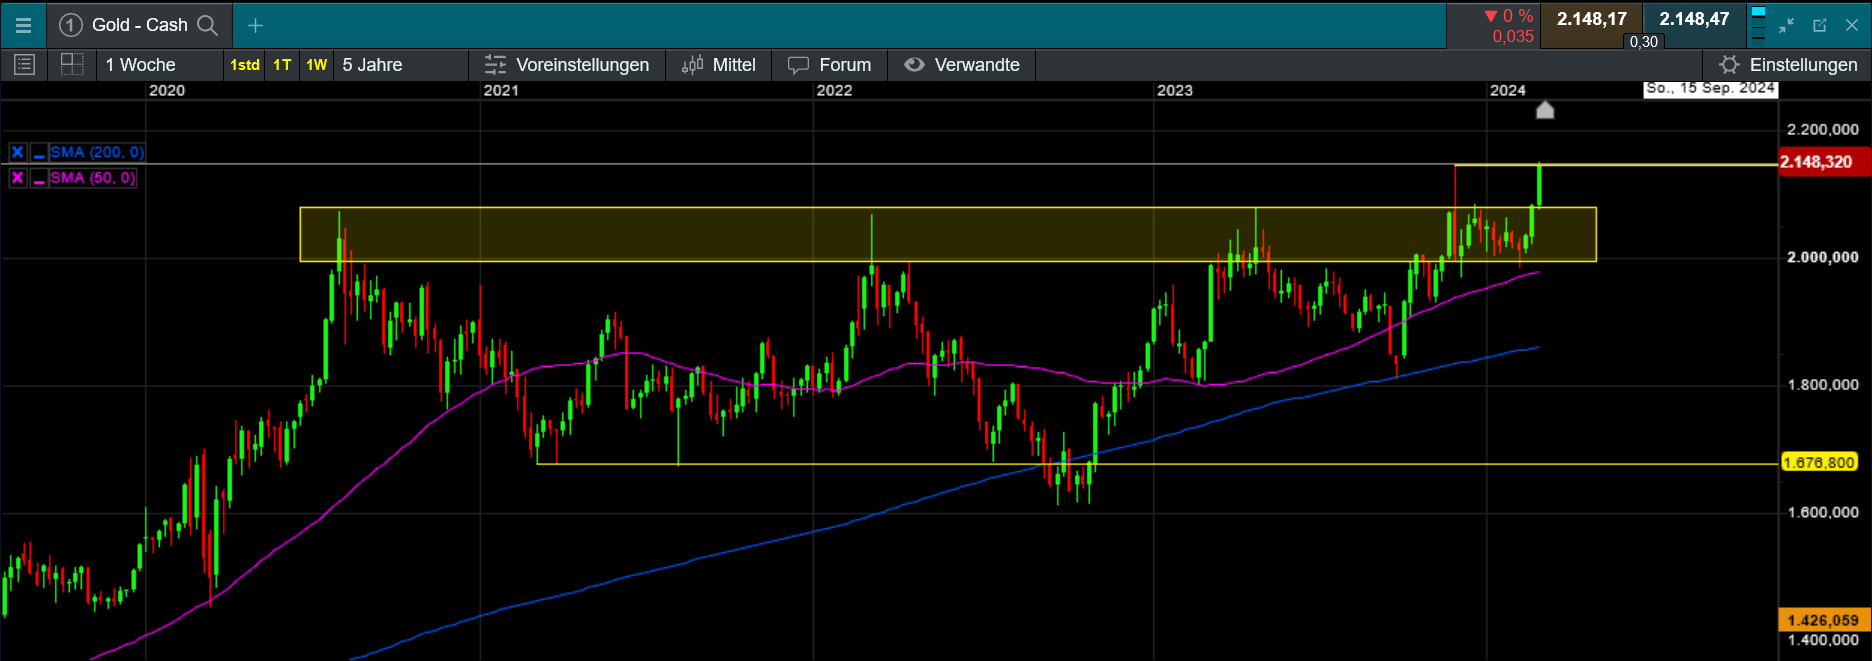
Task: Close the Gold chart window
Action: (x=1851, y=25)
